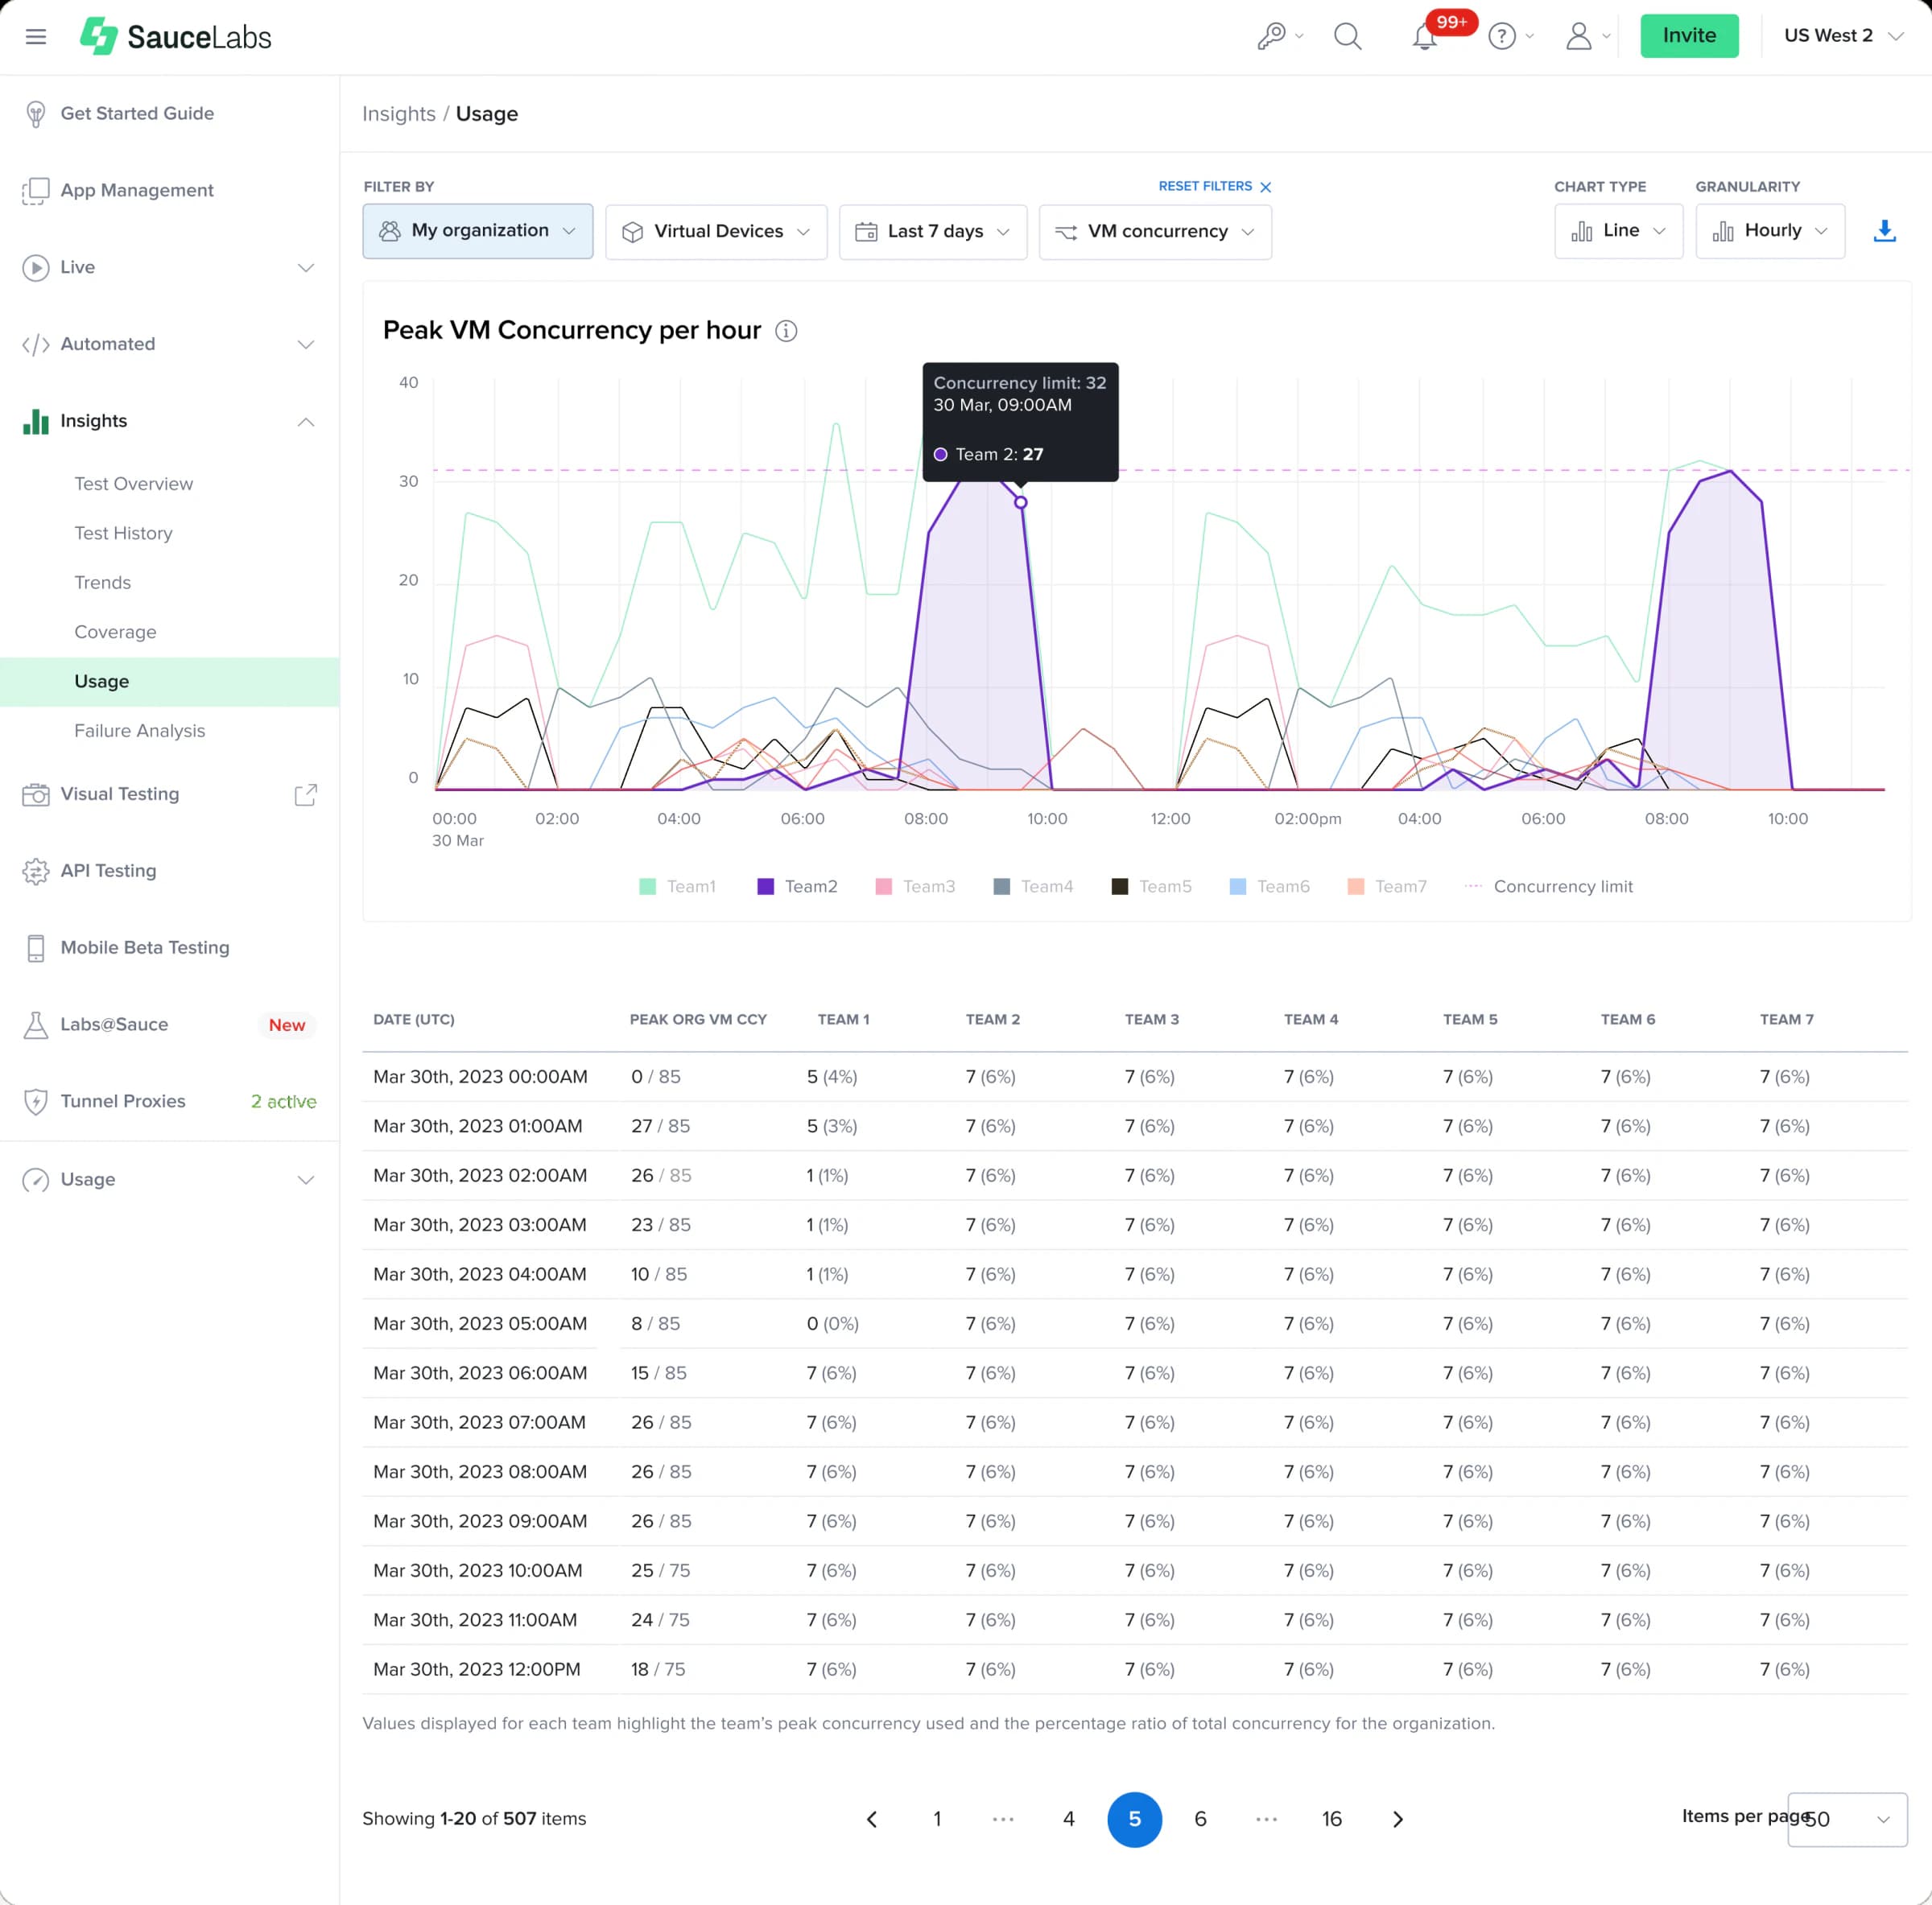
Task: Toggle Team5 series in chart legend
Action: [x=1152, y=886]
